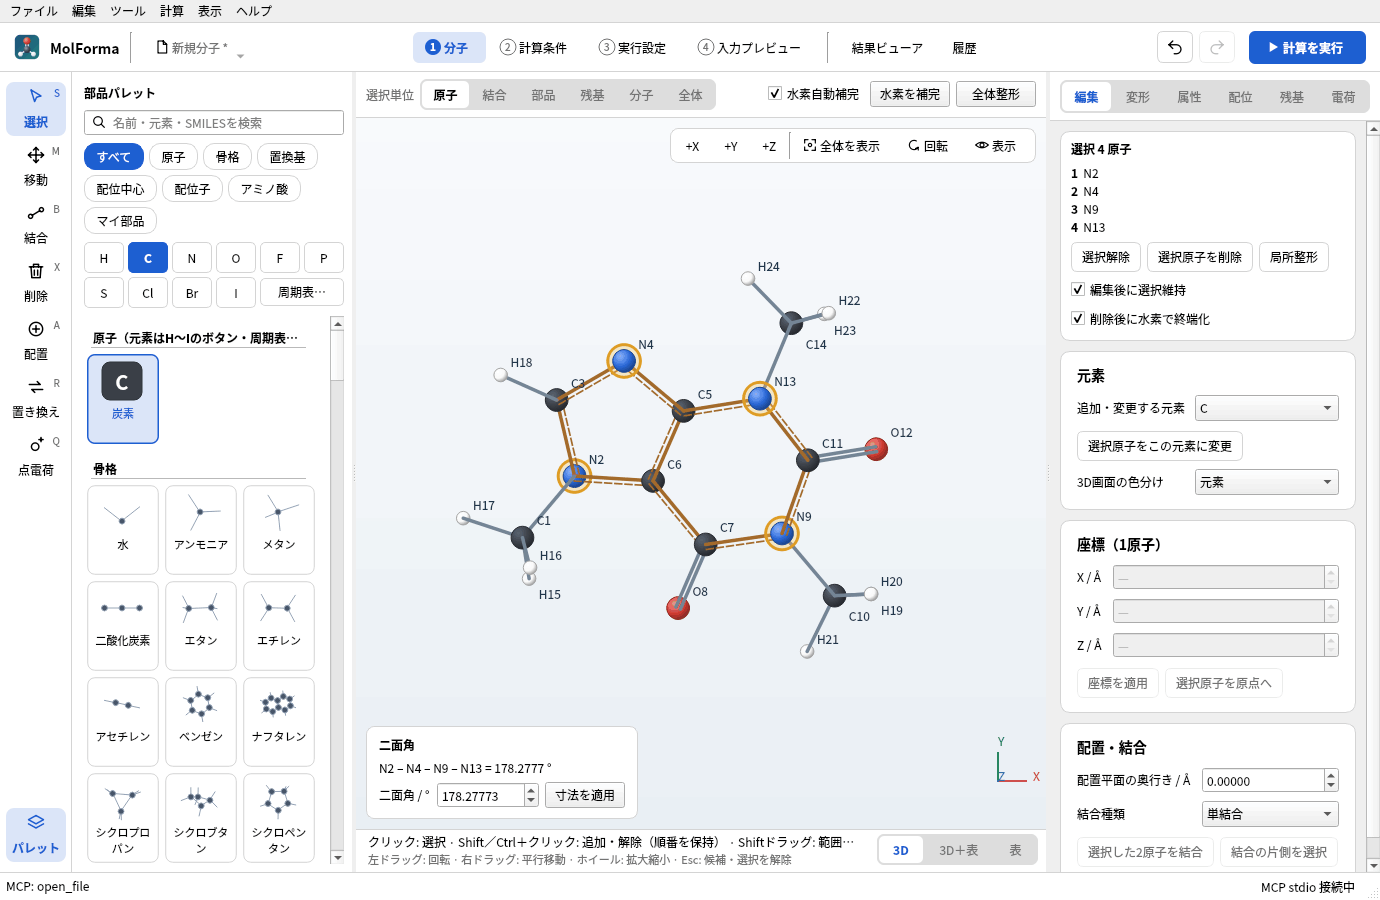Select the 配置 placement tool

(x=36, y=340)
